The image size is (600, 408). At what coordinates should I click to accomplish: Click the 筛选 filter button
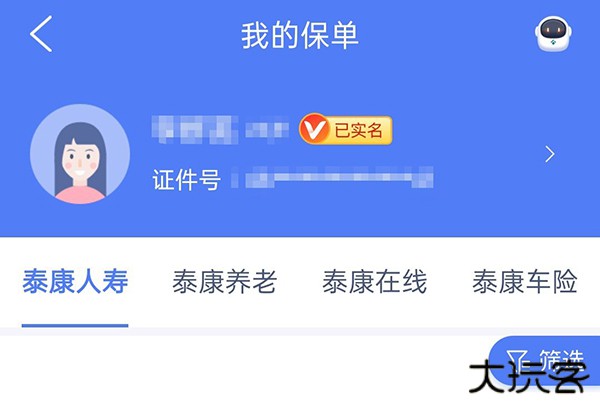point(544,360)
